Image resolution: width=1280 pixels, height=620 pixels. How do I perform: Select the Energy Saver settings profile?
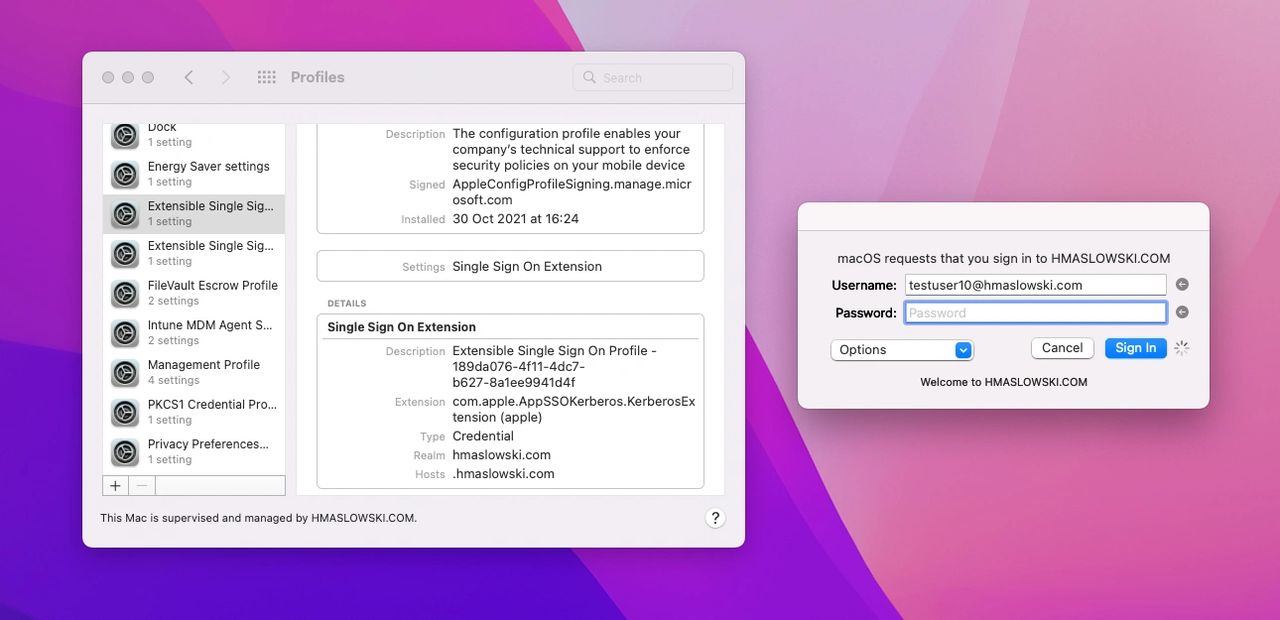pyautogui.click(x=194, y=174)
